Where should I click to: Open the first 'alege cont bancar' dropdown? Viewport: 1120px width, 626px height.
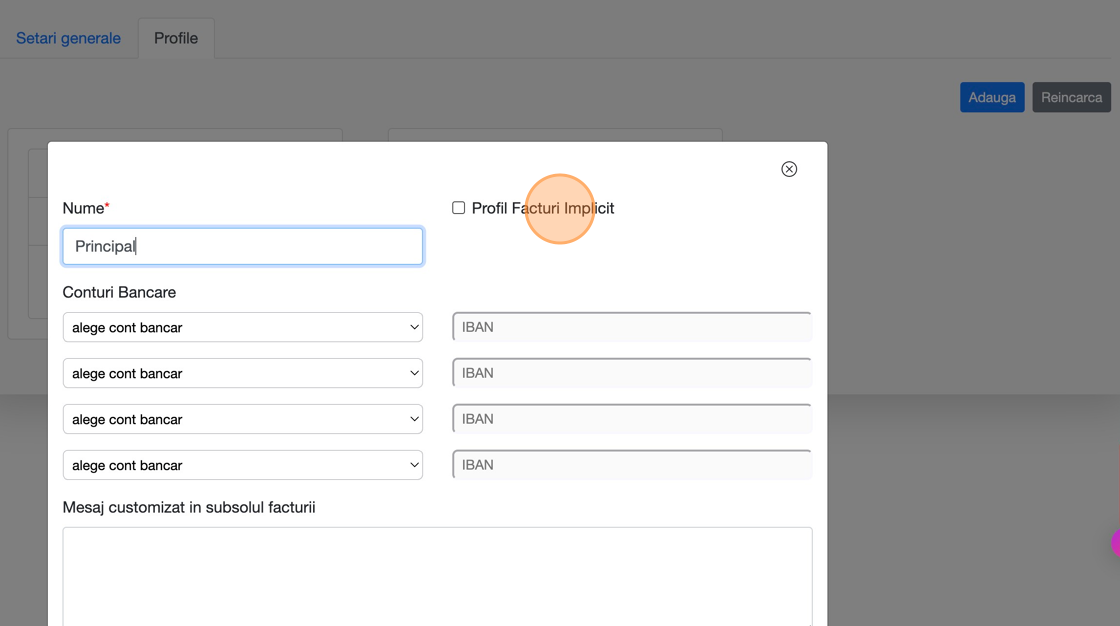click(243, 327)
